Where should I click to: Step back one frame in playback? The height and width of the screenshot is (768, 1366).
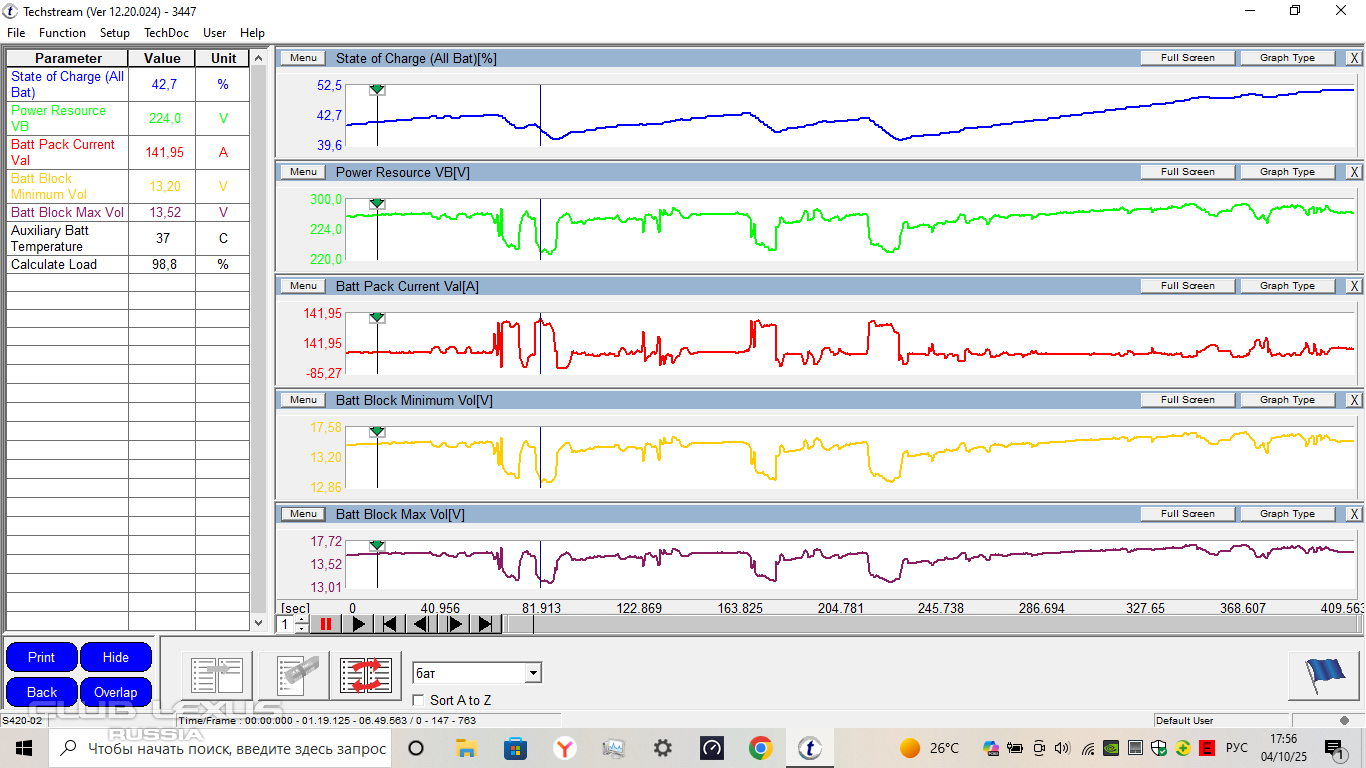422,624
